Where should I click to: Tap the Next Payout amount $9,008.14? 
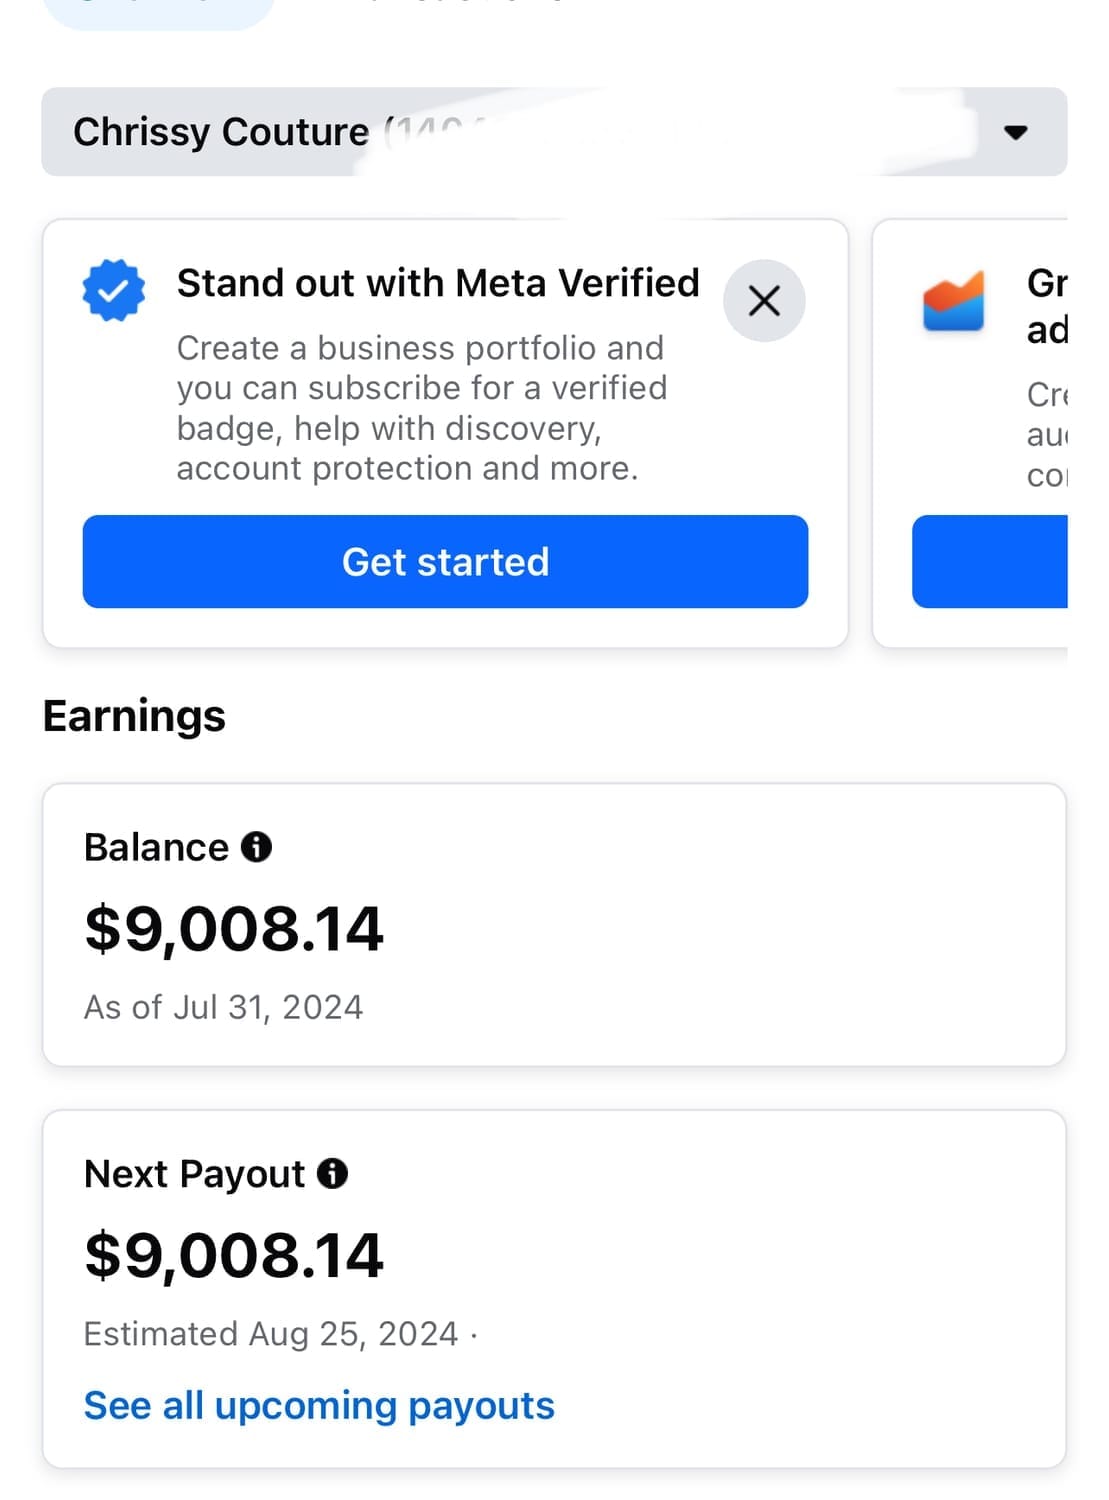[x=234, y=1255]
